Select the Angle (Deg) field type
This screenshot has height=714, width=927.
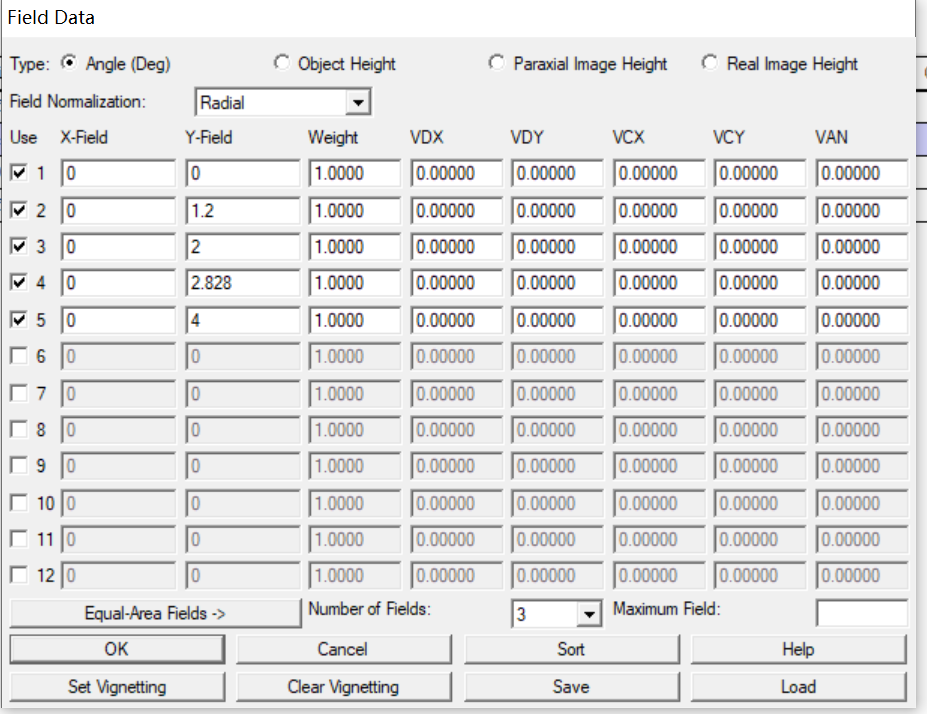point(70,63)
